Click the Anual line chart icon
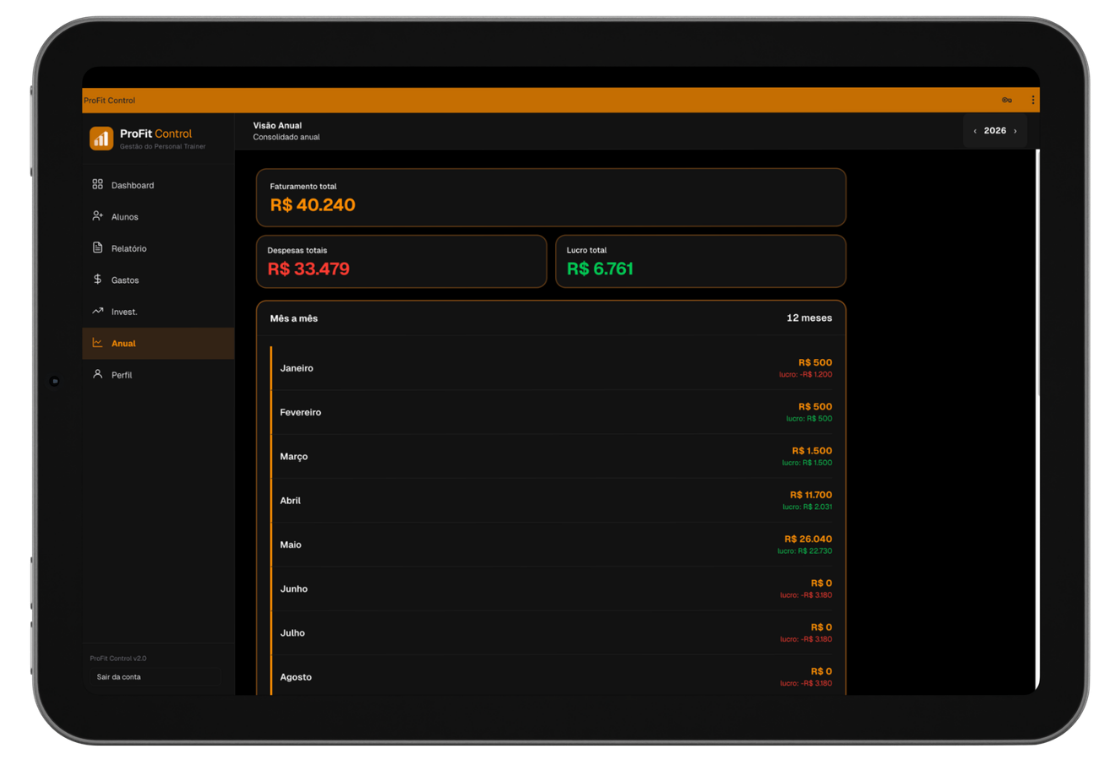This screenshot has width=1120, height=760. tap(98, 343)
